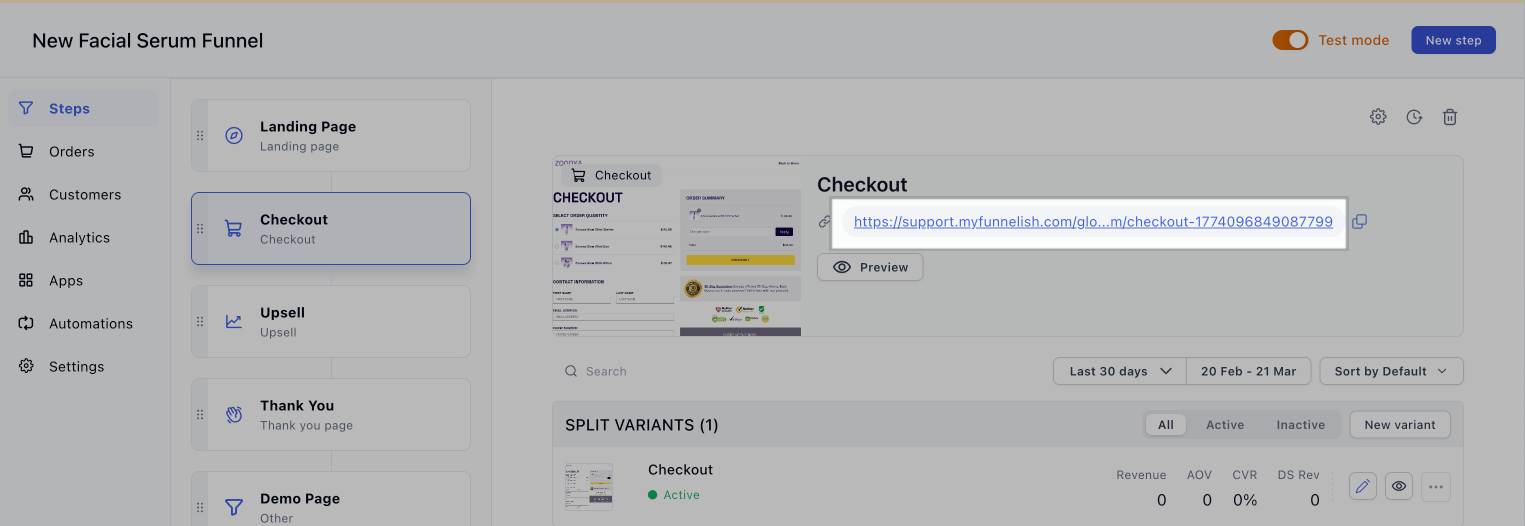Image resolution: width=1525 pixels, height=526 pixels.
Task: Show only Active split variants
Action: (x=1224, y=425)
